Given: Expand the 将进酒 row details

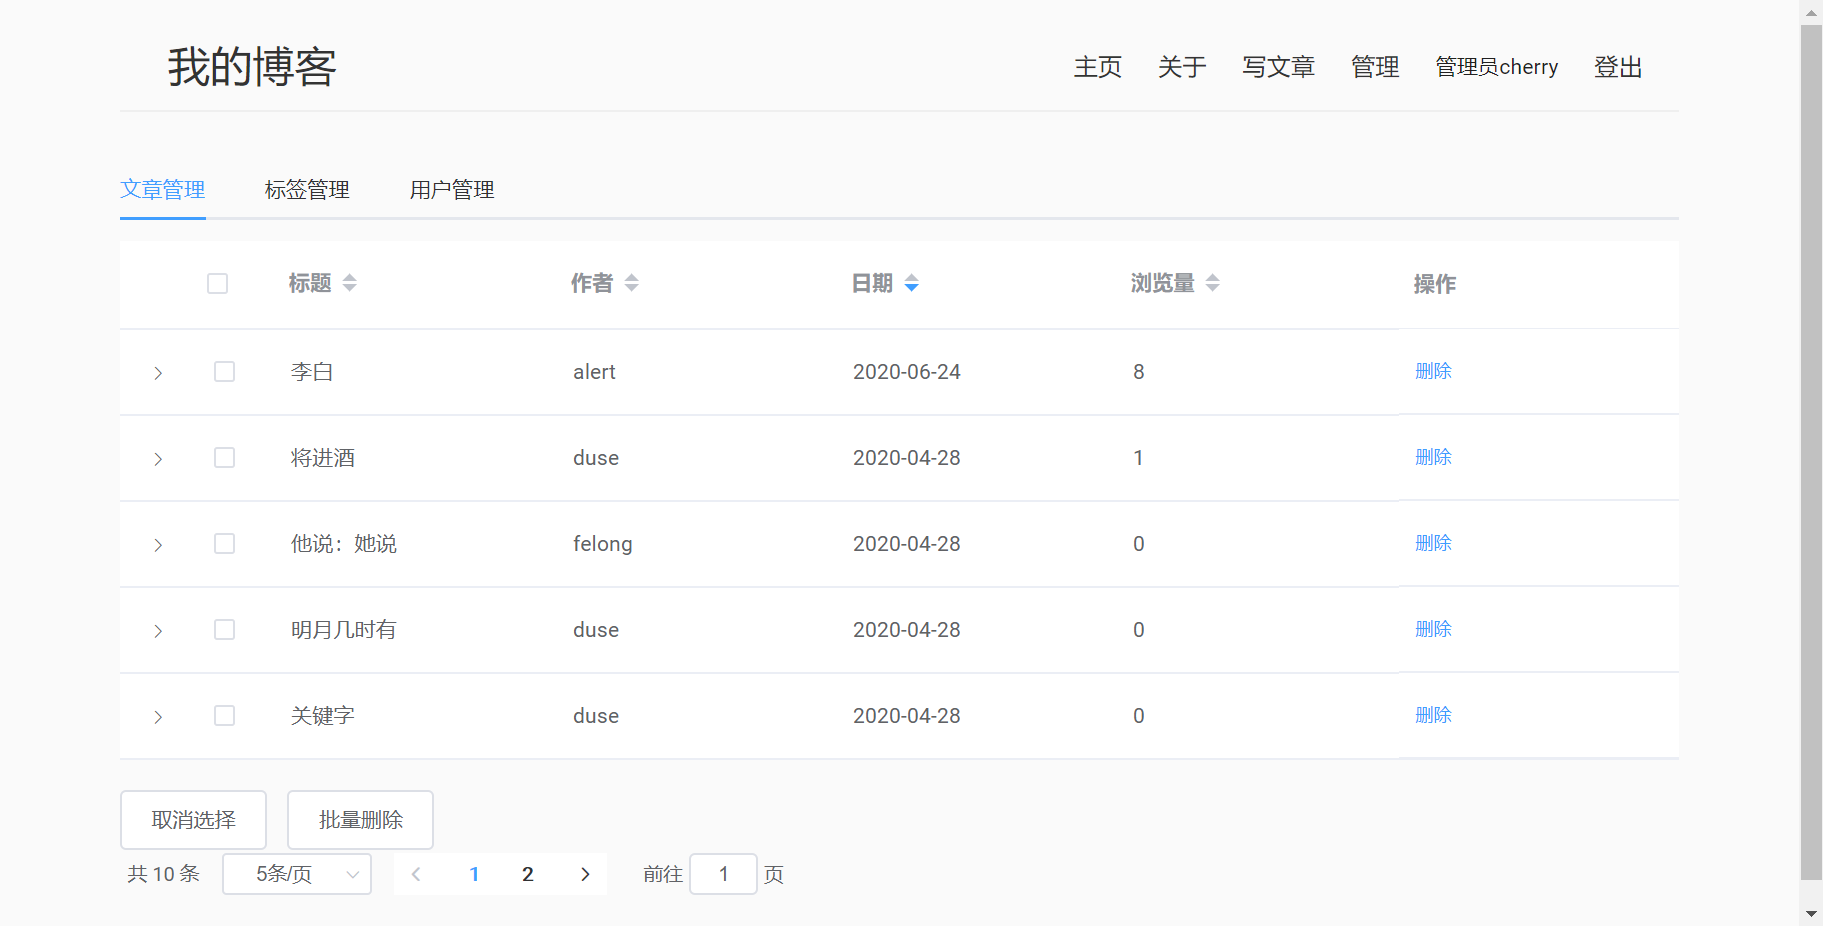Looking at the screenshot, I should (x=158, y=459).
